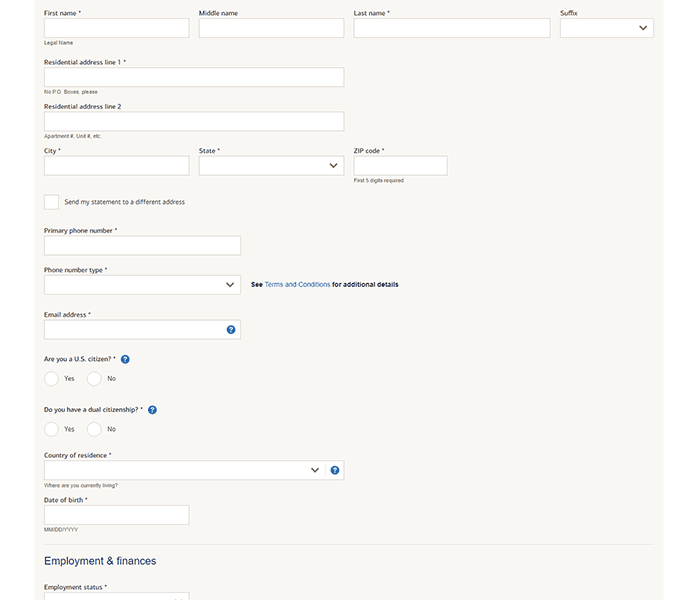Click the Residential address line 1 field

click(x=193, y=78)
